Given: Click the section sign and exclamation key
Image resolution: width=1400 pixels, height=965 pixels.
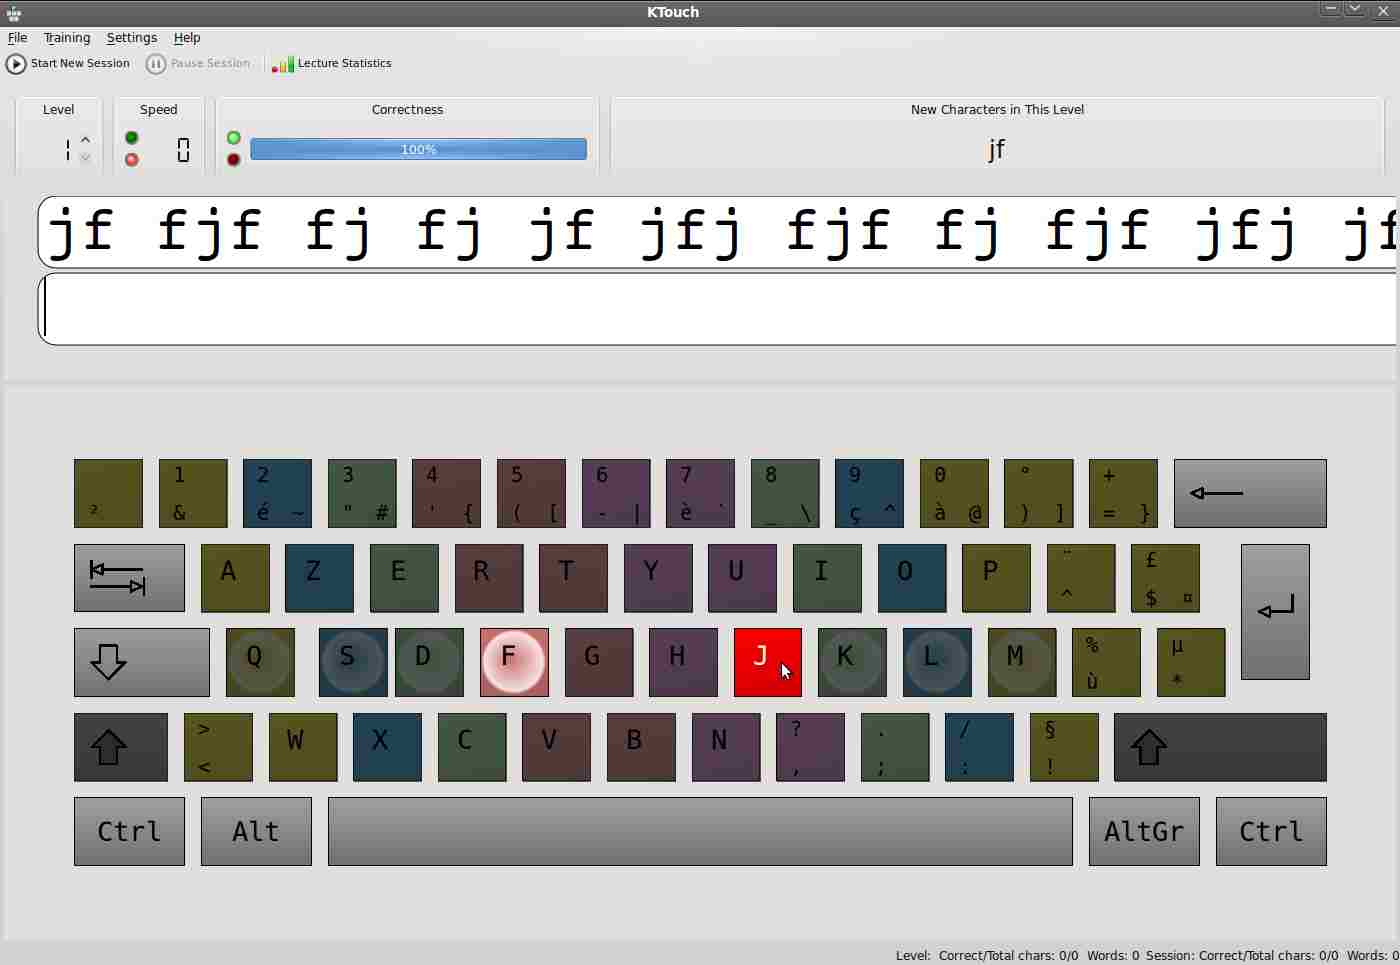Looking at the screenshot, I should pos(1064,747).
